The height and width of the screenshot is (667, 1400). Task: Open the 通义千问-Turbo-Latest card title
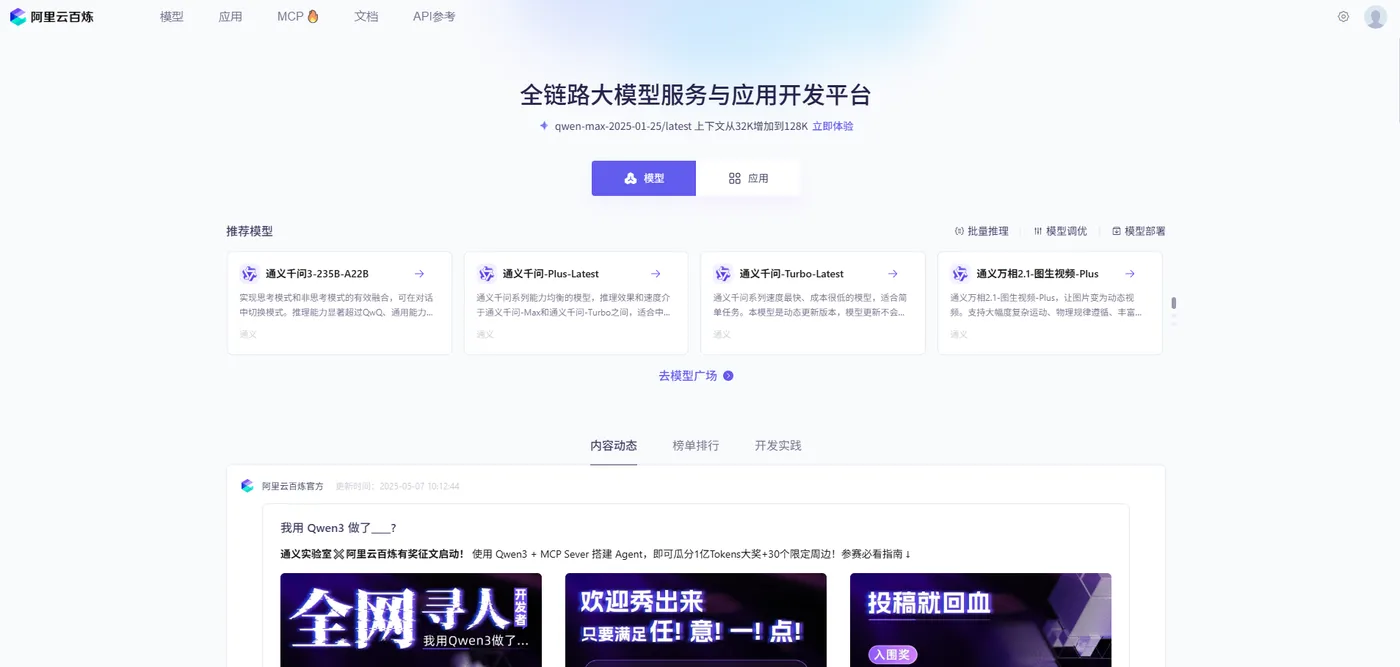(x=791, y=274)
